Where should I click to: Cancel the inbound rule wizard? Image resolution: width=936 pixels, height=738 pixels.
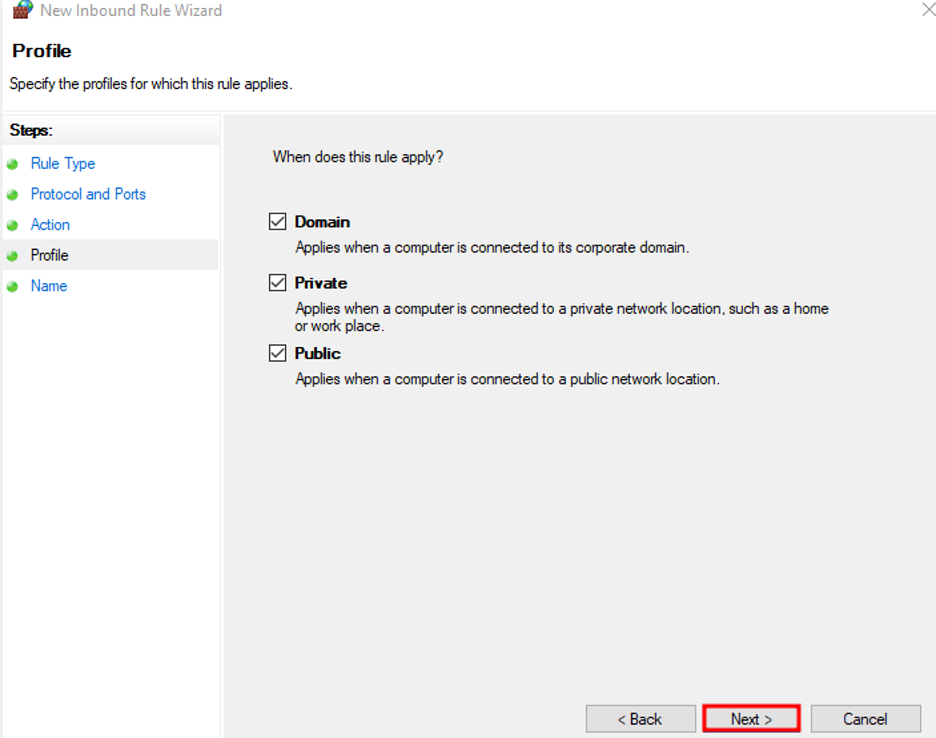[866, 718]
